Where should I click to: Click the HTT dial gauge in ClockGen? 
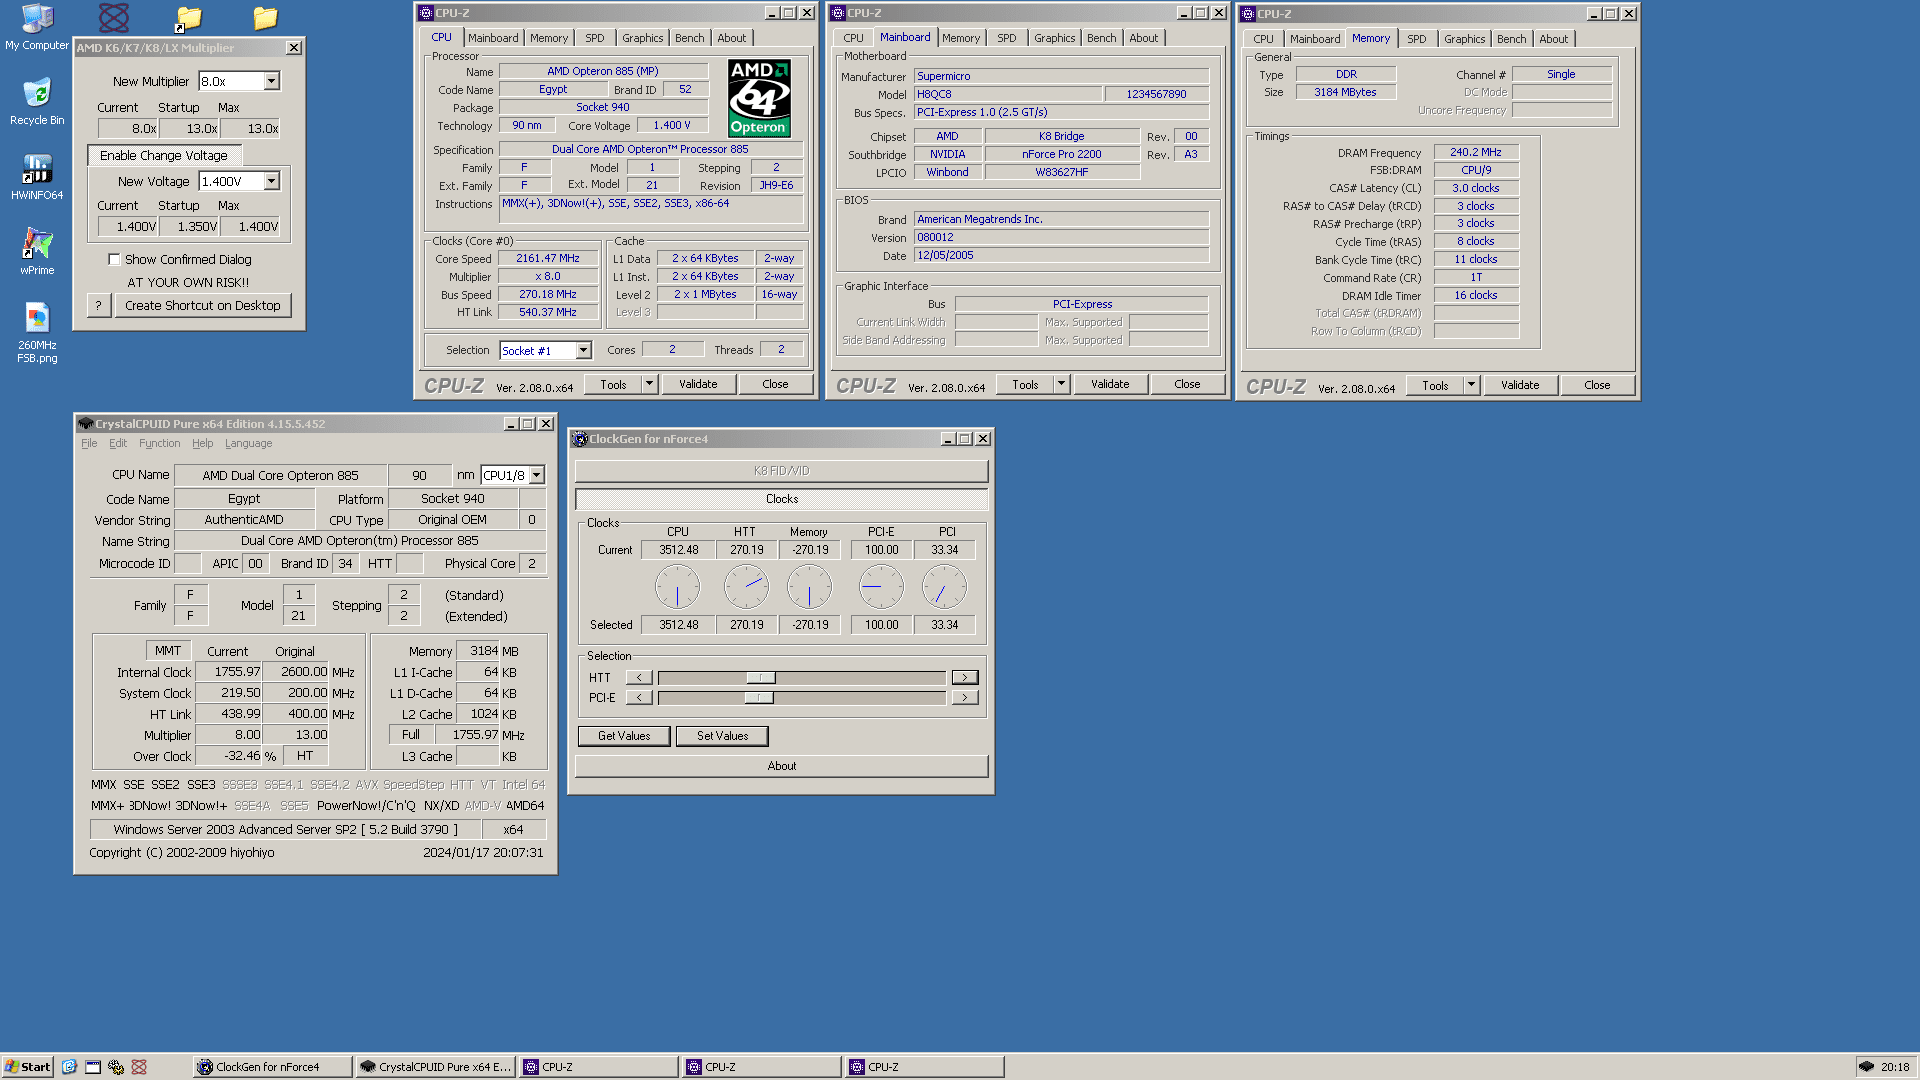746,587
